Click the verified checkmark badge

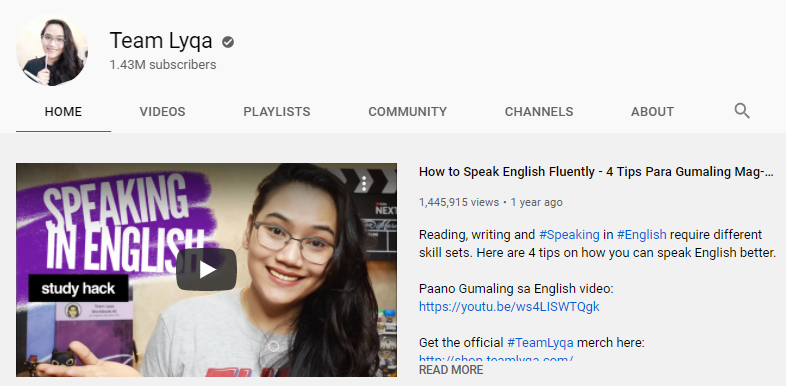(228, 42)
